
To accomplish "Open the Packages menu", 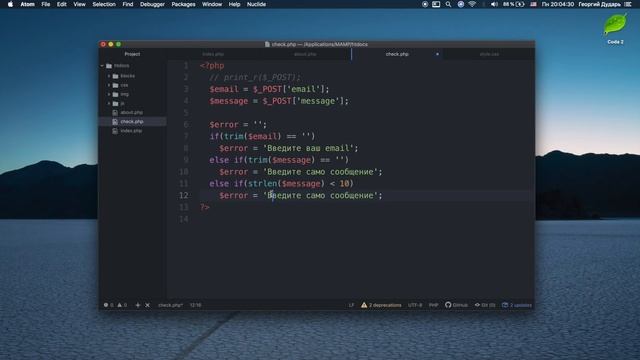I will [183, 4].
